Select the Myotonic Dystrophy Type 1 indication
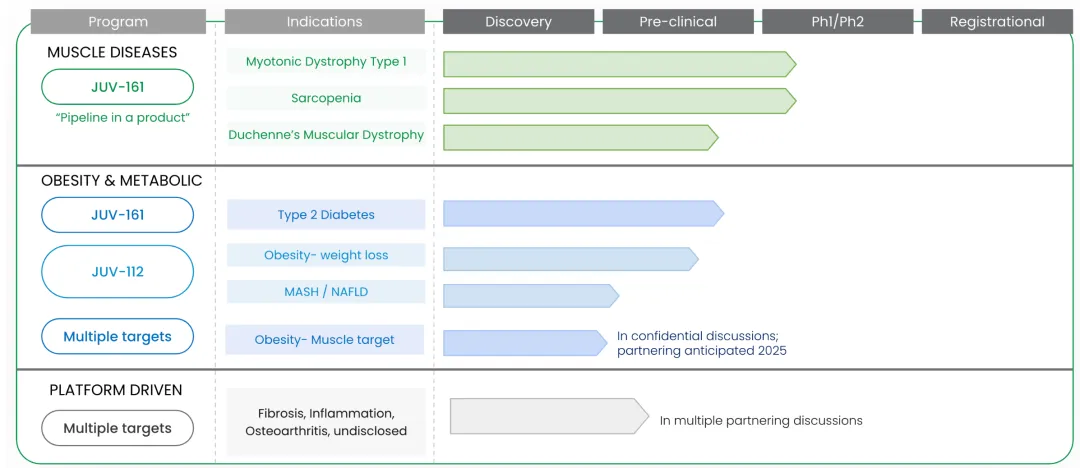 pos(326,62)
